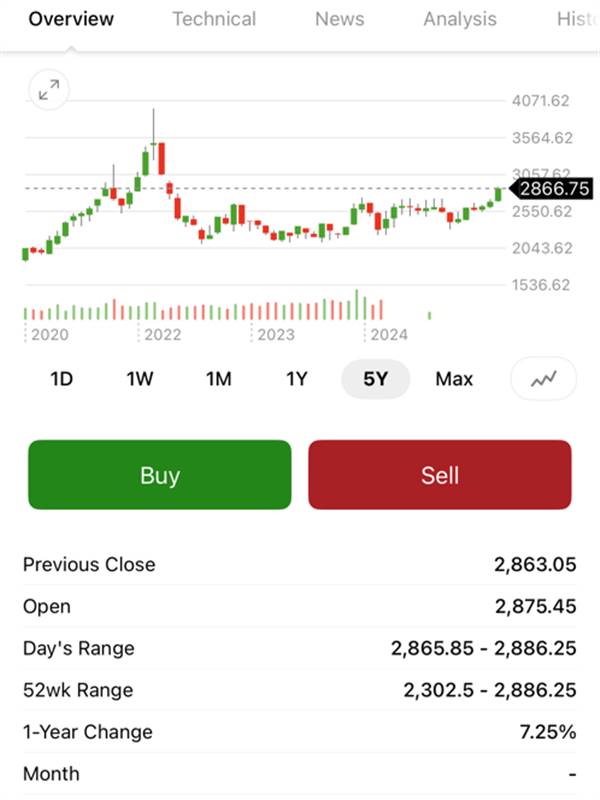Screen dimensions: 600x800
Task: Switch to the Technical tab
Action: 214,19
